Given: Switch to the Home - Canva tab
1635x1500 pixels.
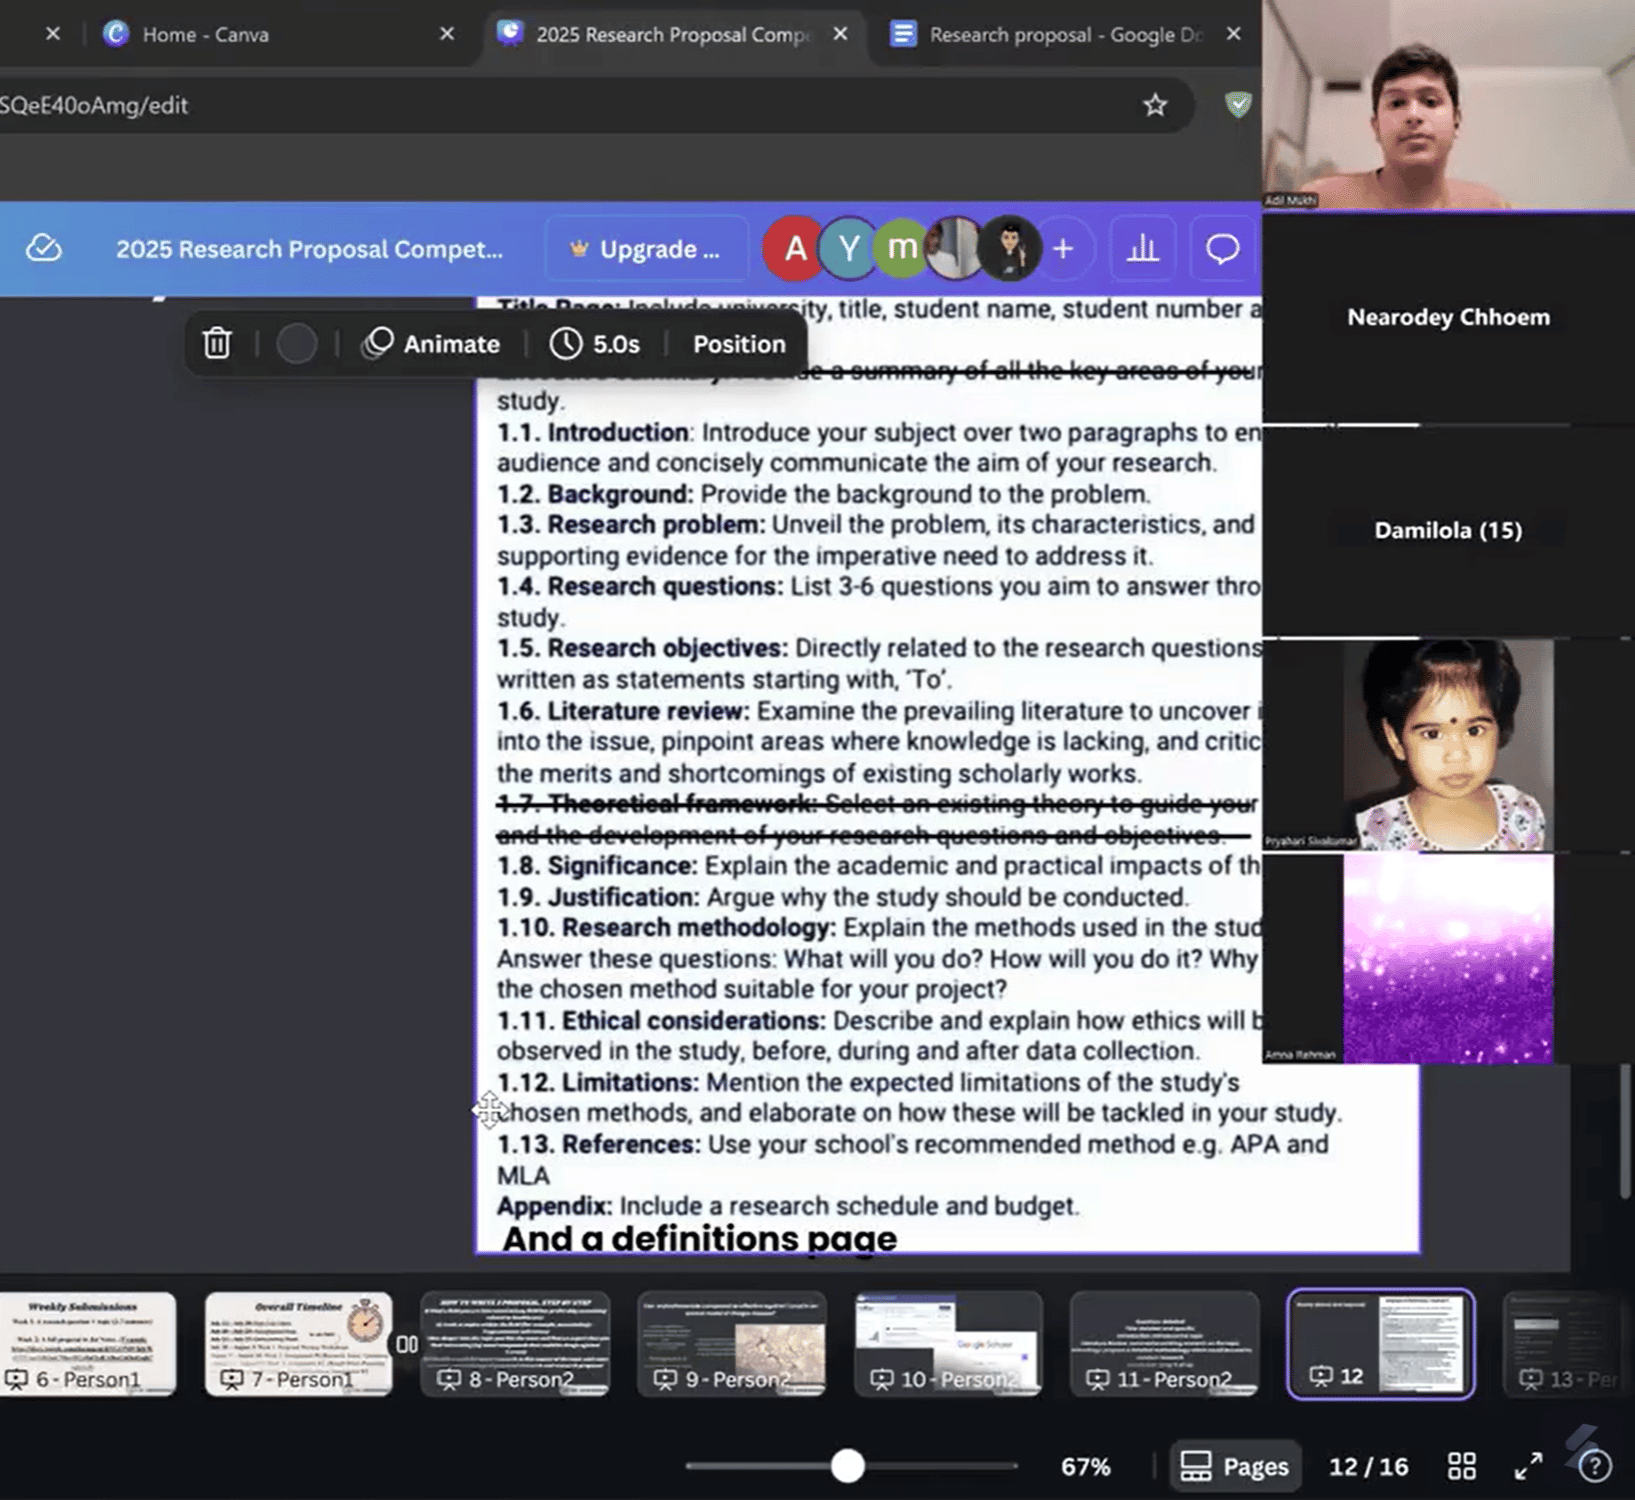Looking at the screenshot, I should click(x=205, y=34).
